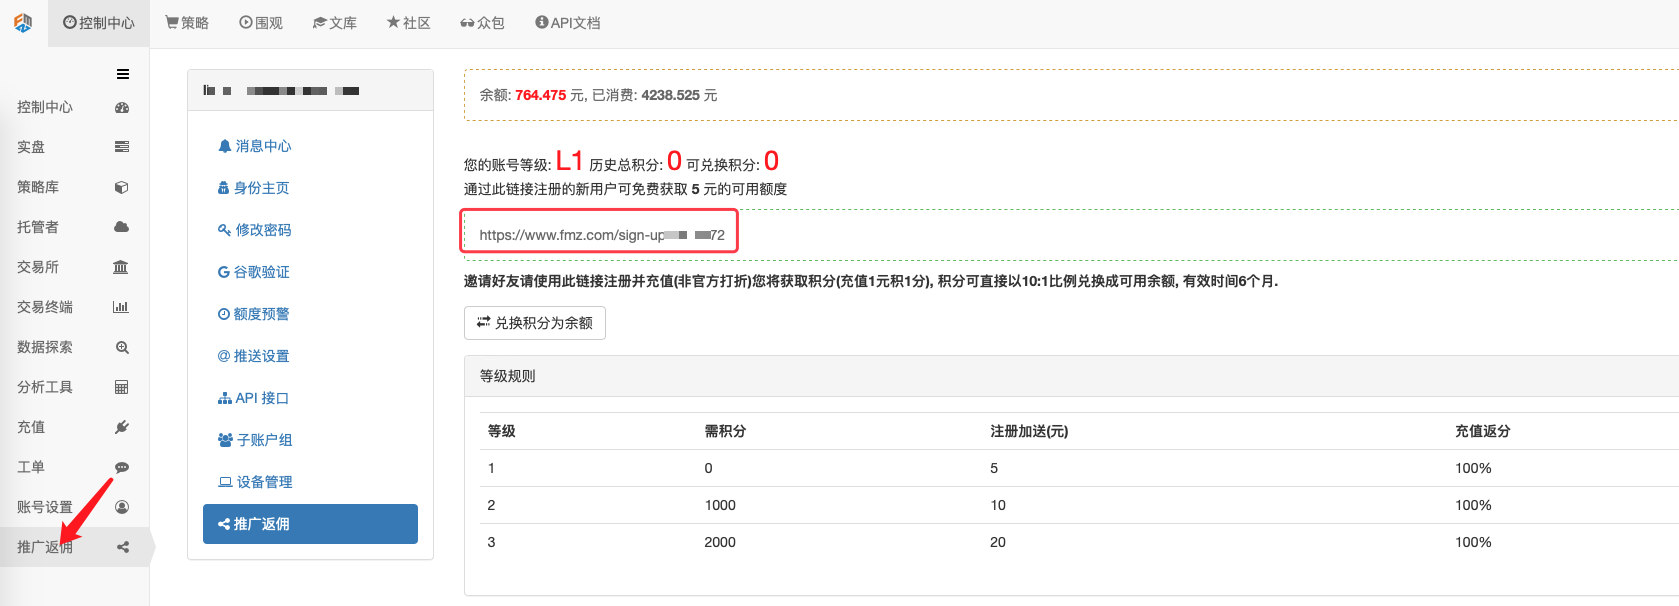The height and width of the screenshot is (606, 1679).
Task: Click the chat bubble icon beside 工单
Action: pyautogui.click(x=122, y=467)
